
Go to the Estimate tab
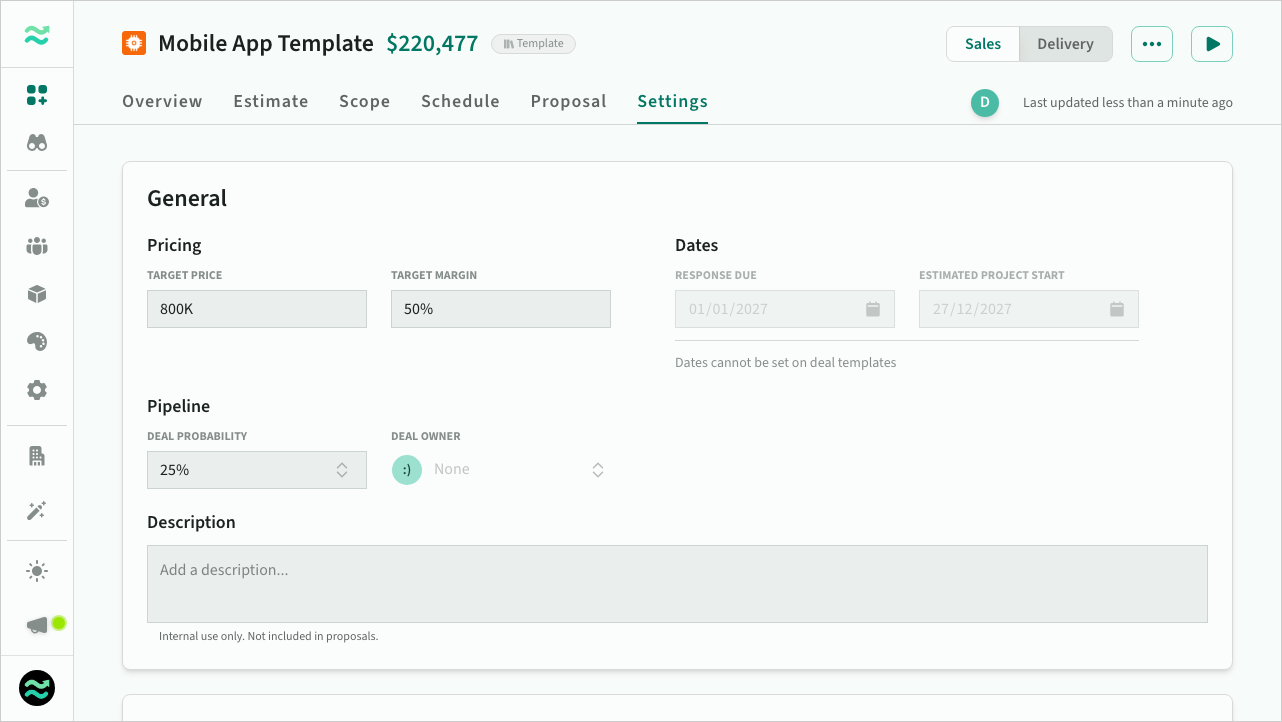click(271, 101)
